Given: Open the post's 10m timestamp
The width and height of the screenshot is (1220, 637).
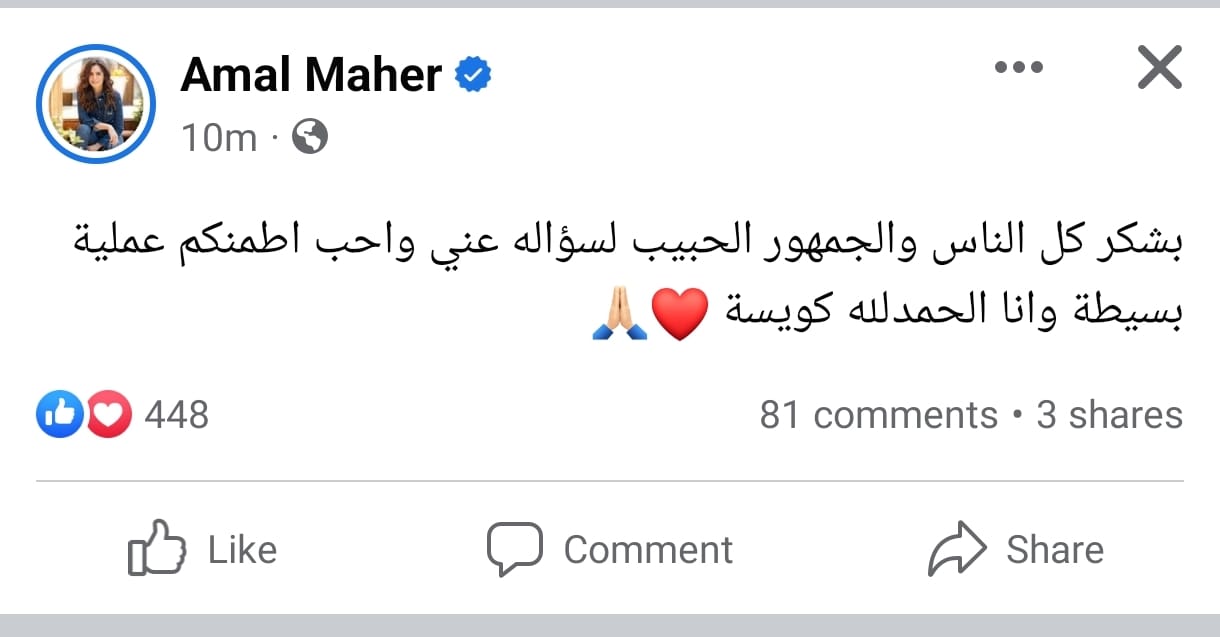Looking at the screenshot, I should 219,138.
